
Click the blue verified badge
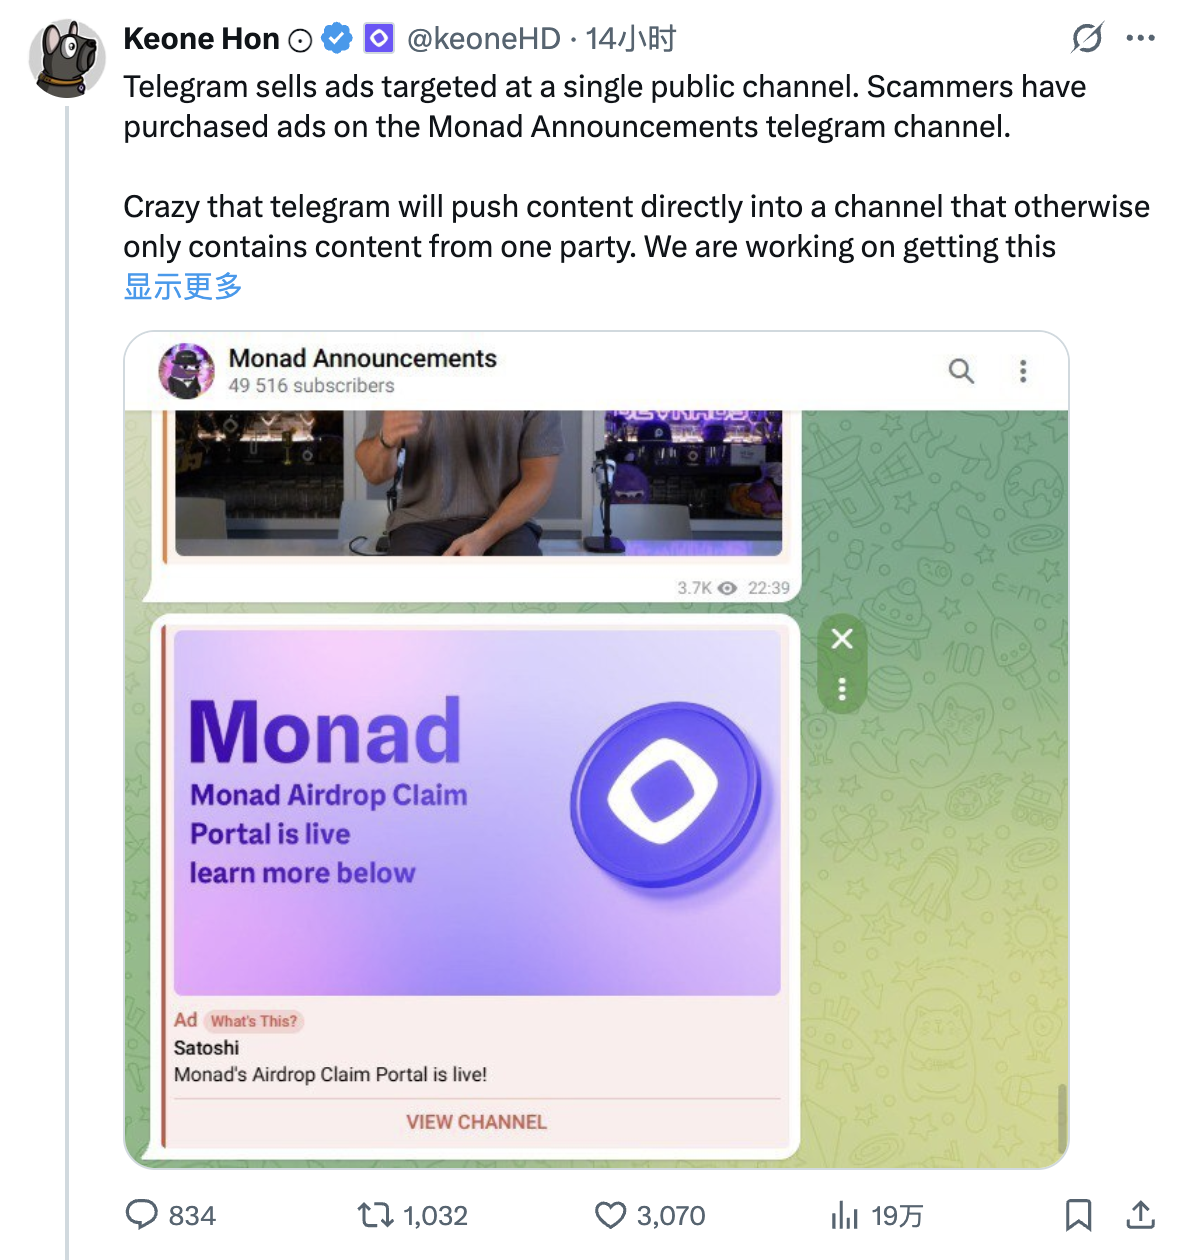pos(337,39)
